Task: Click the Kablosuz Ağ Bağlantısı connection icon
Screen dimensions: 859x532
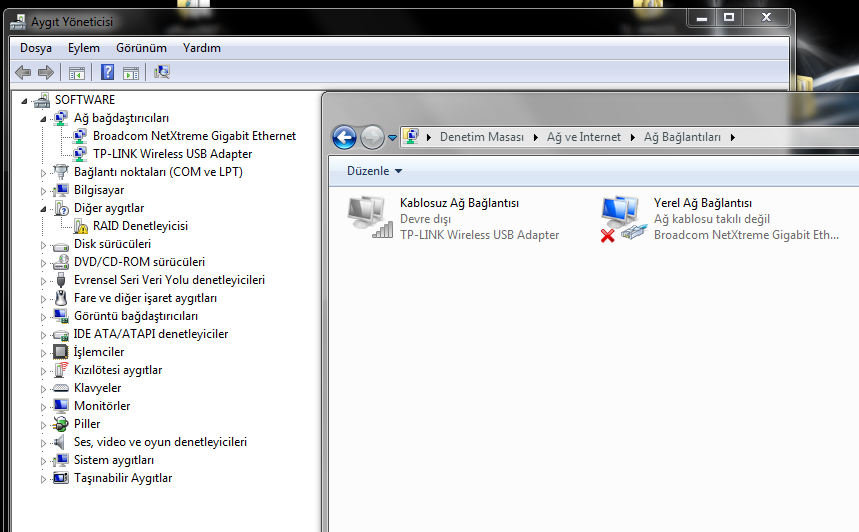Action: (370, 218)
